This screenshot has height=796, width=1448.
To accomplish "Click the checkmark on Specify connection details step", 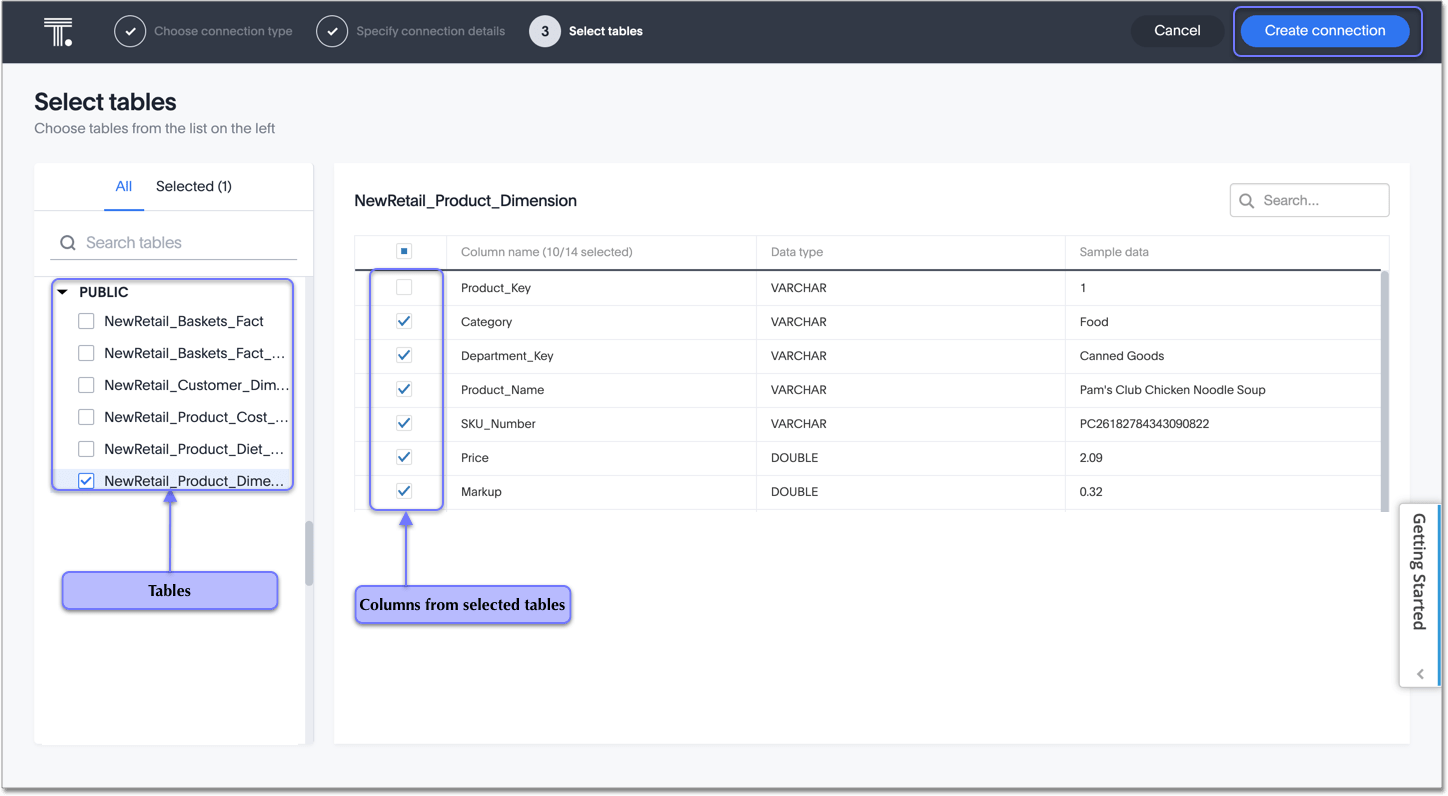I will click(332, 31).
